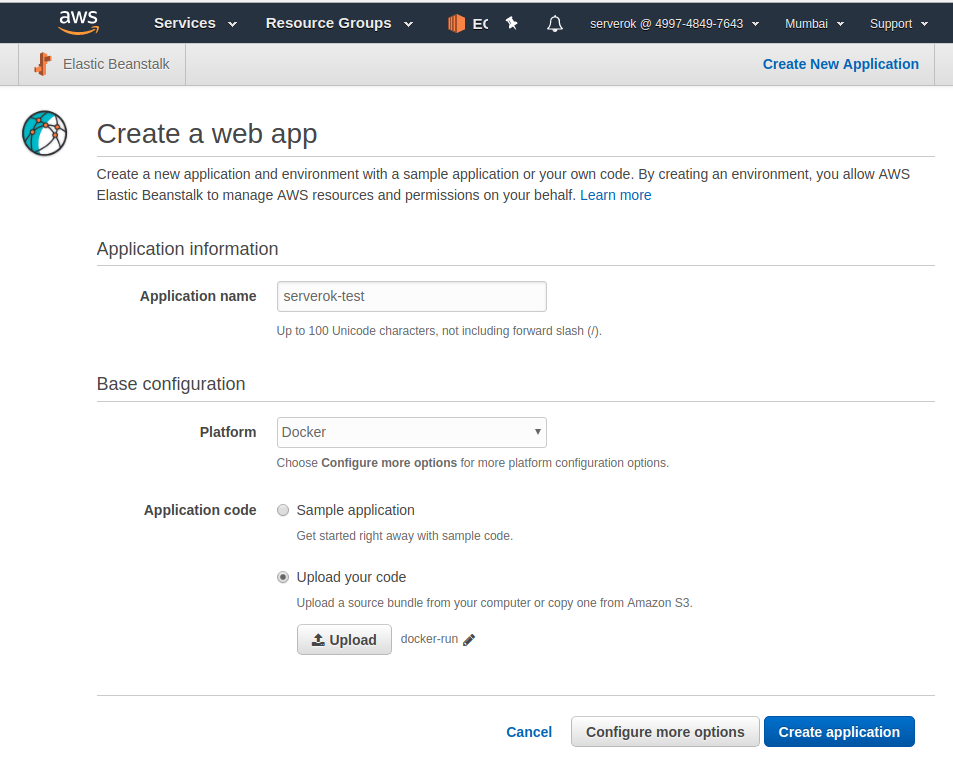This screenshot has width=953, height=772.
Task: Click the Elastic Beanstalk orange icon
Action: pyautogui.click(x=42, y=64)
